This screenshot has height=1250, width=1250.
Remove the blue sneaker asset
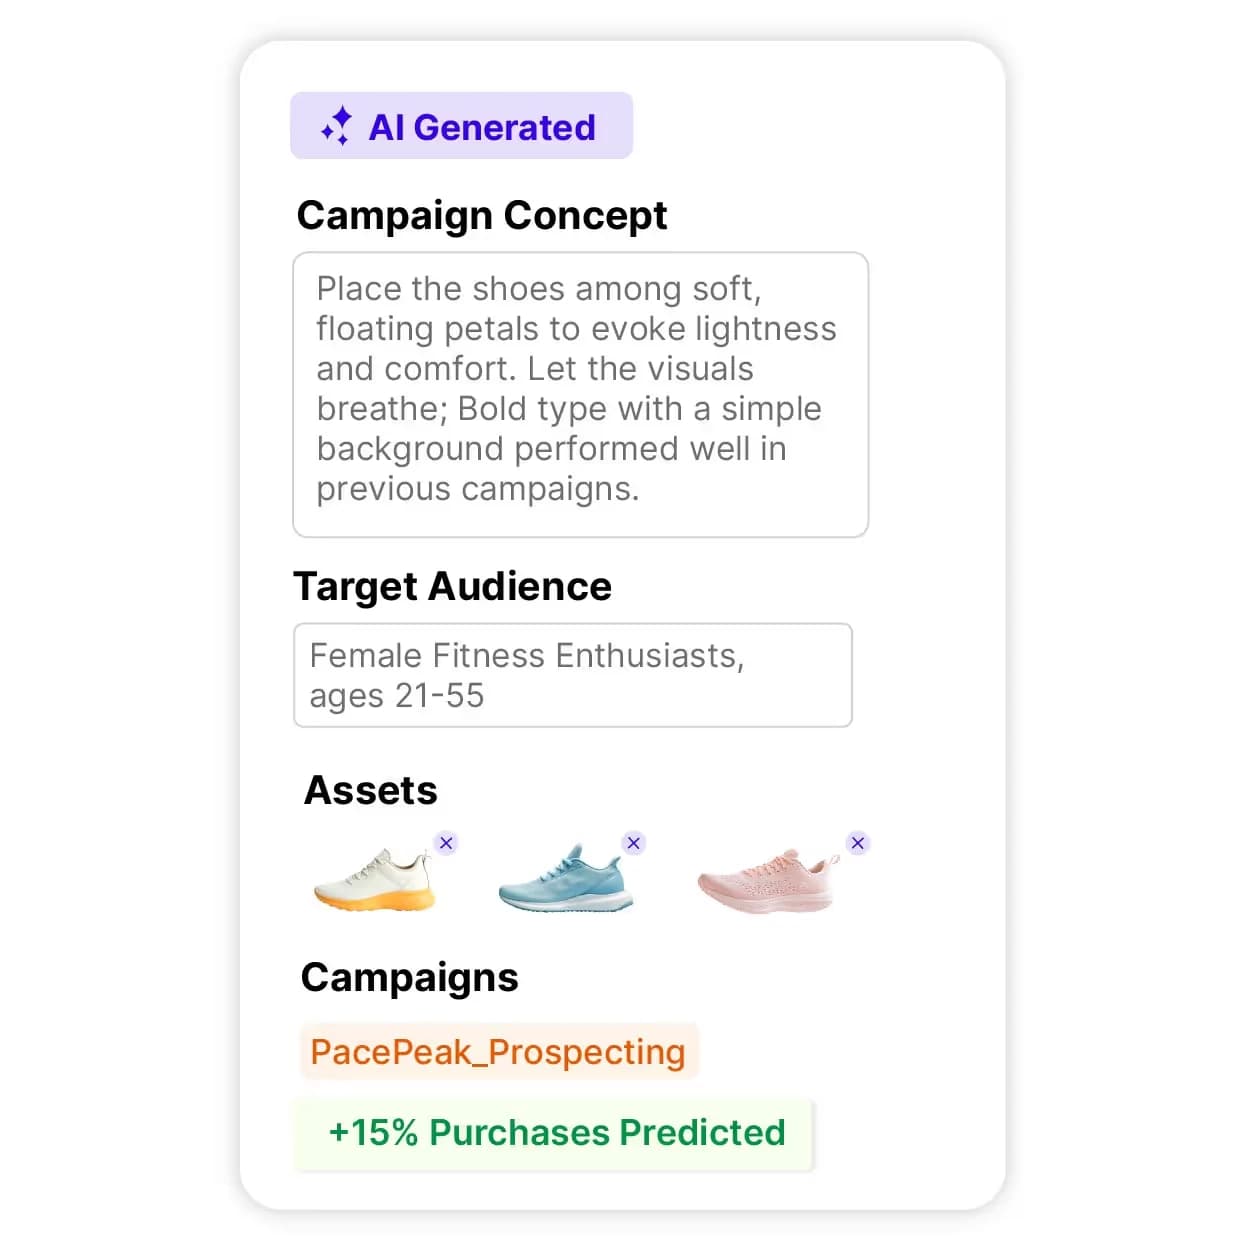(x=633, y=843)
